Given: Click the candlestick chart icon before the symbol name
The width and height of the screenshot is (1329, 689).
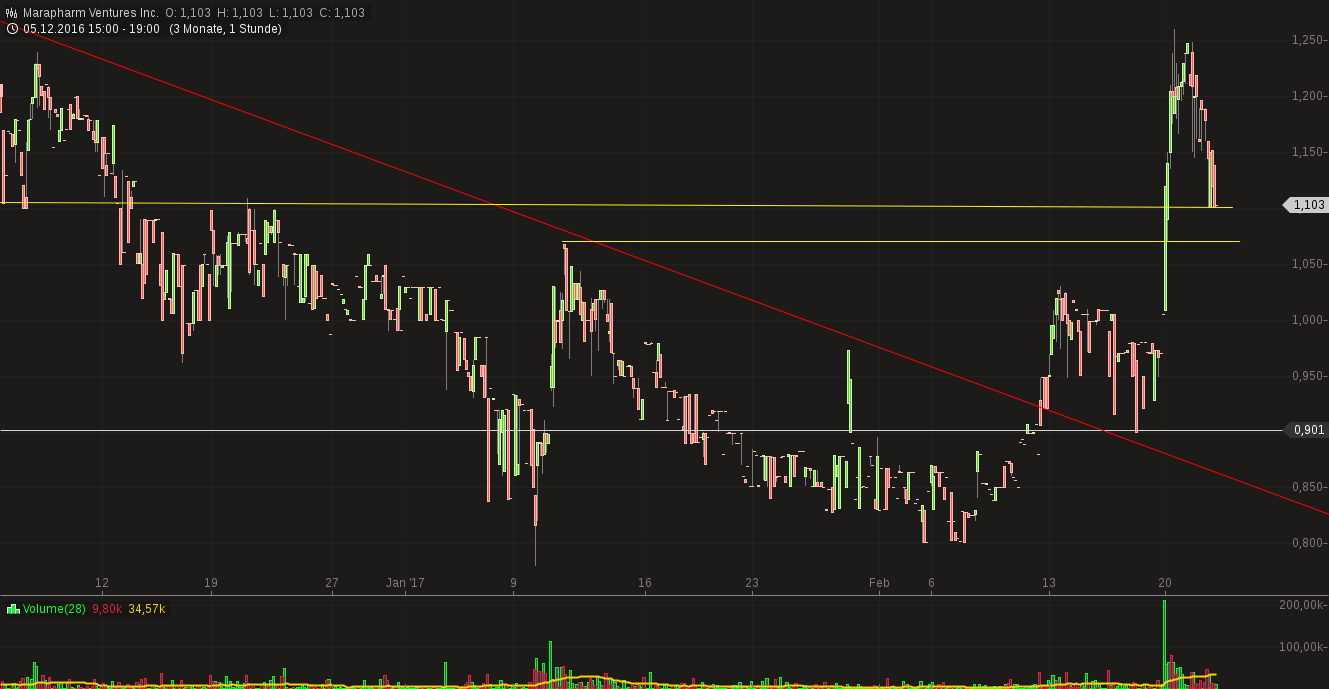Looking at the screenshot, I should coord(9,12).
